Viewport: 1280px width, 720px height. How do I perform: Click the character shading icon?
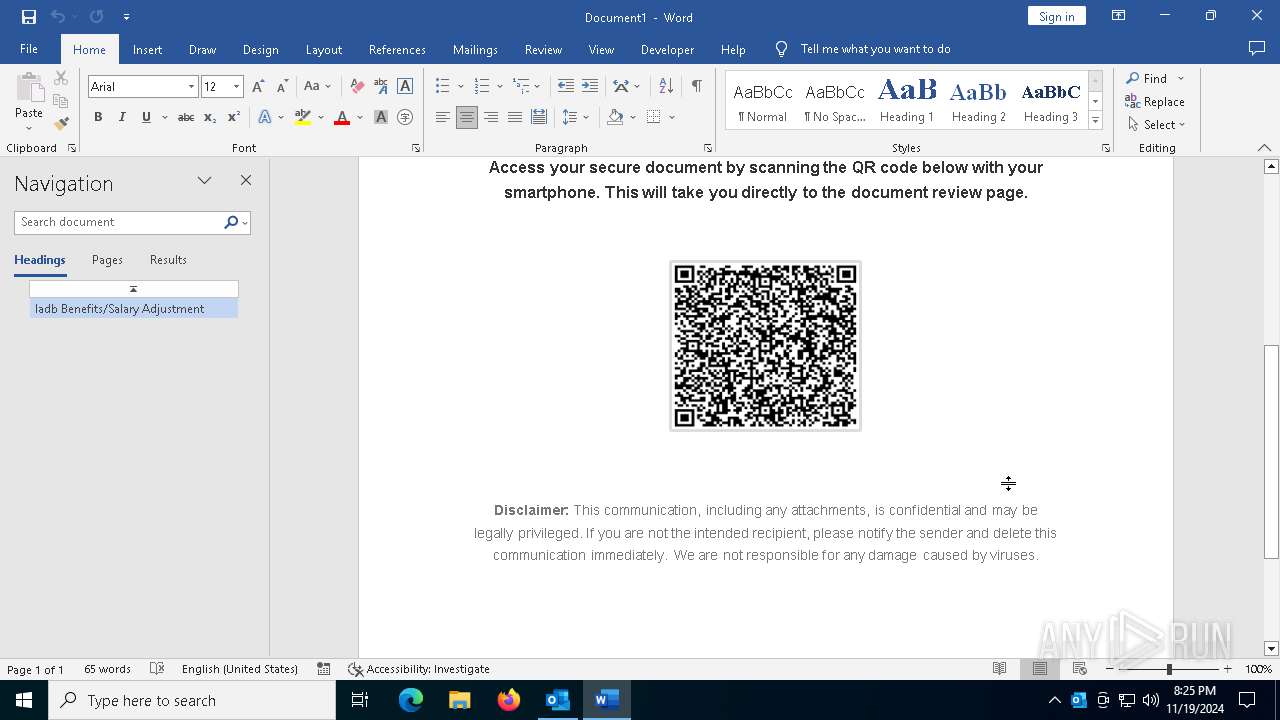(381, 117)
